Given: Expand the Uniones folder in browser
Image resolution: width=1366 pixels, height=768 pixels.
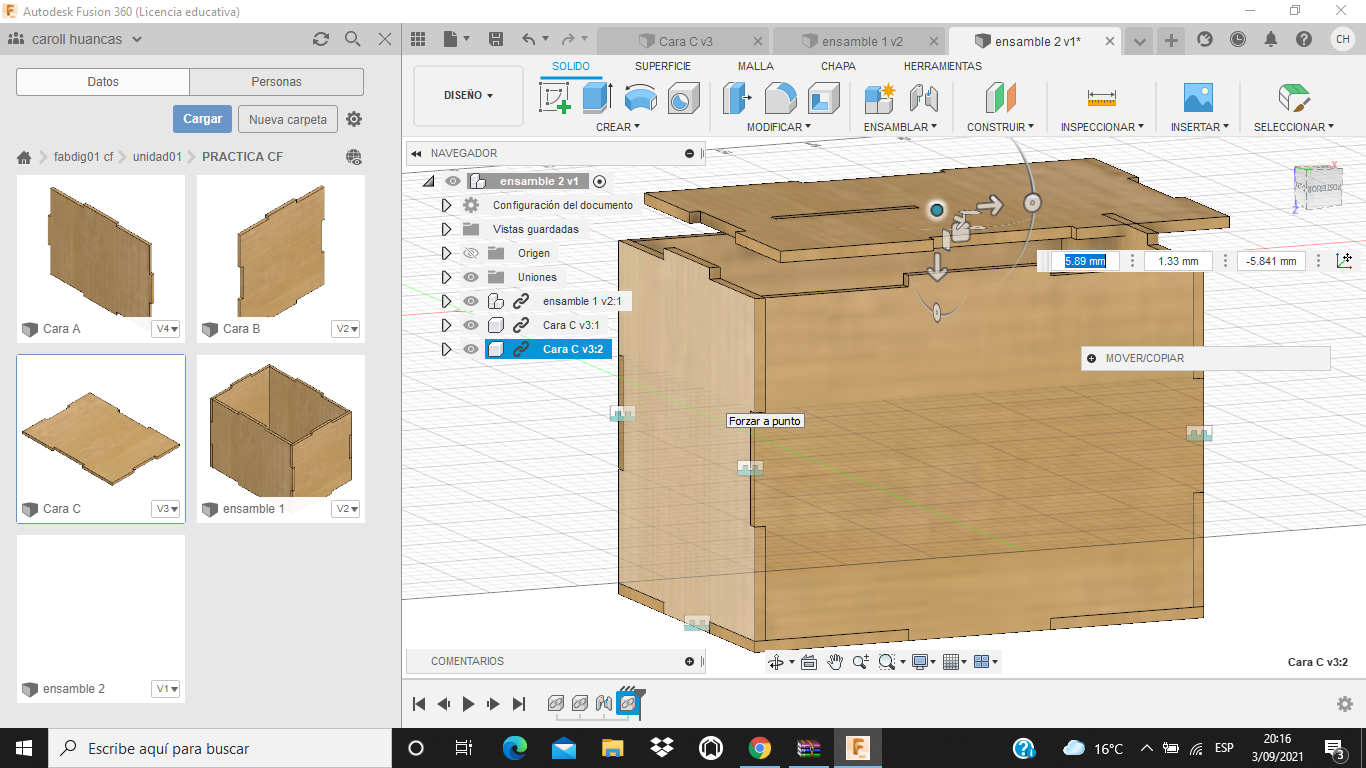Looking at the screenshot, I should point(447,277).
